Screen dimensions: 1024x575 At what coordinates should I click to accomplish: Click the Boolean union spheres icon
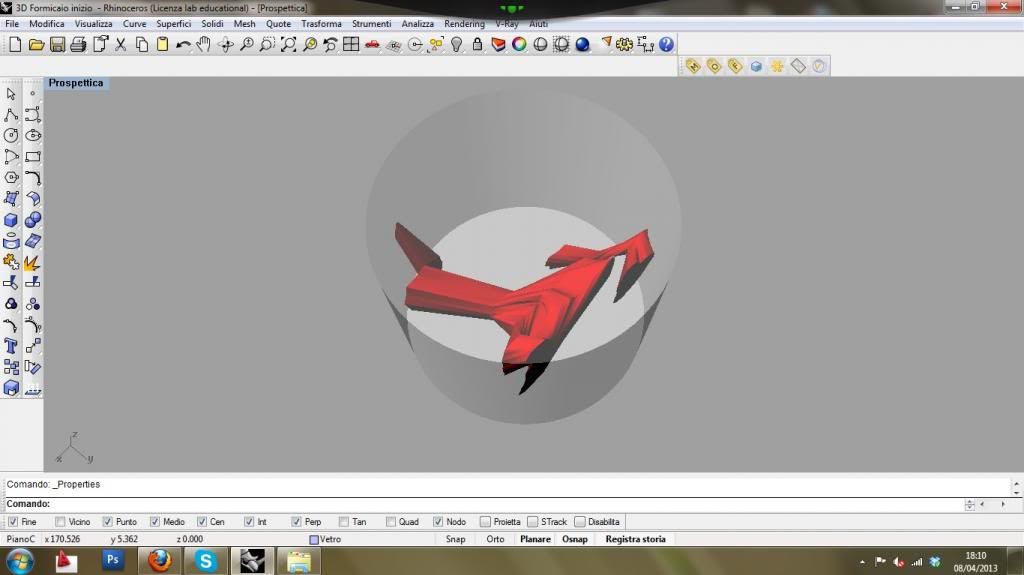(x=33, y=220)
